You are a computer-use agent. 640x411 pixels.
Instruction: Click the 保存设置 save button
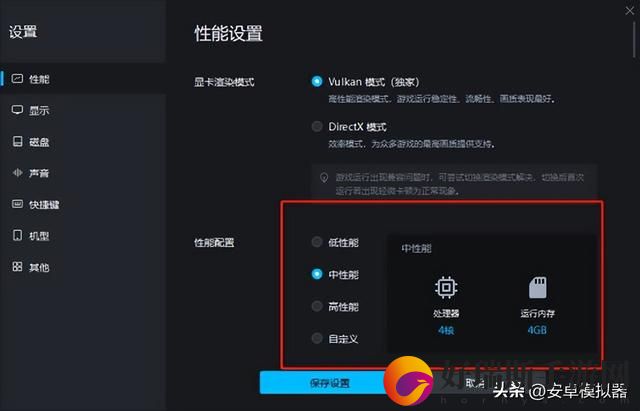point(329,383)
